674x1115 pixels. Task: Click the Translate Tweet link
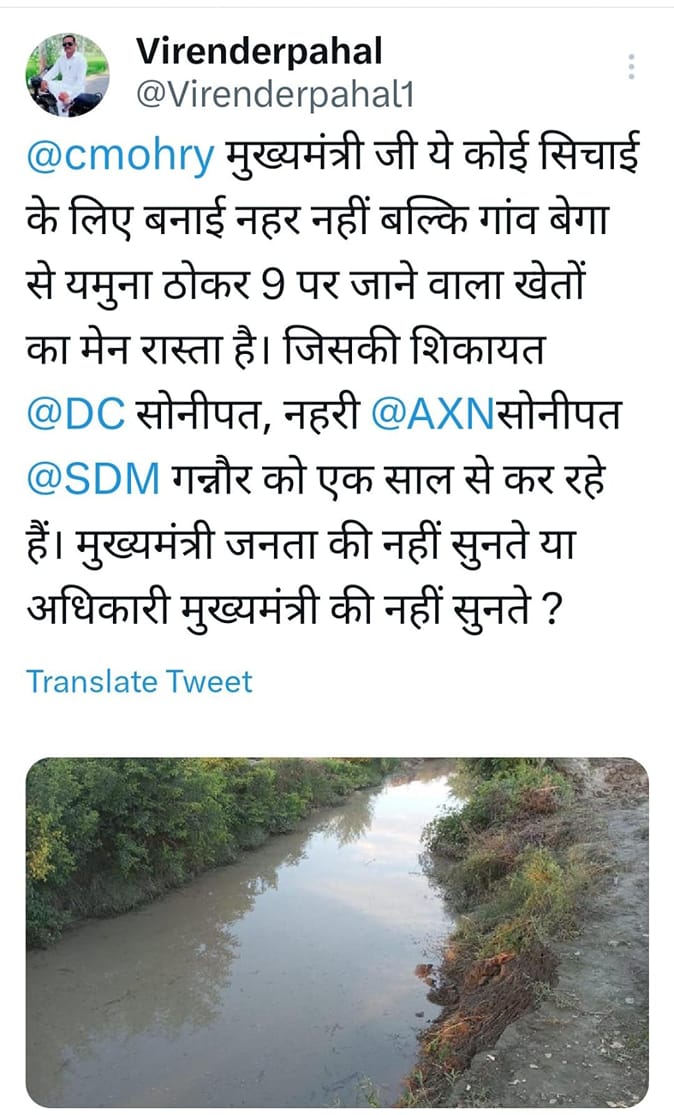139,681
